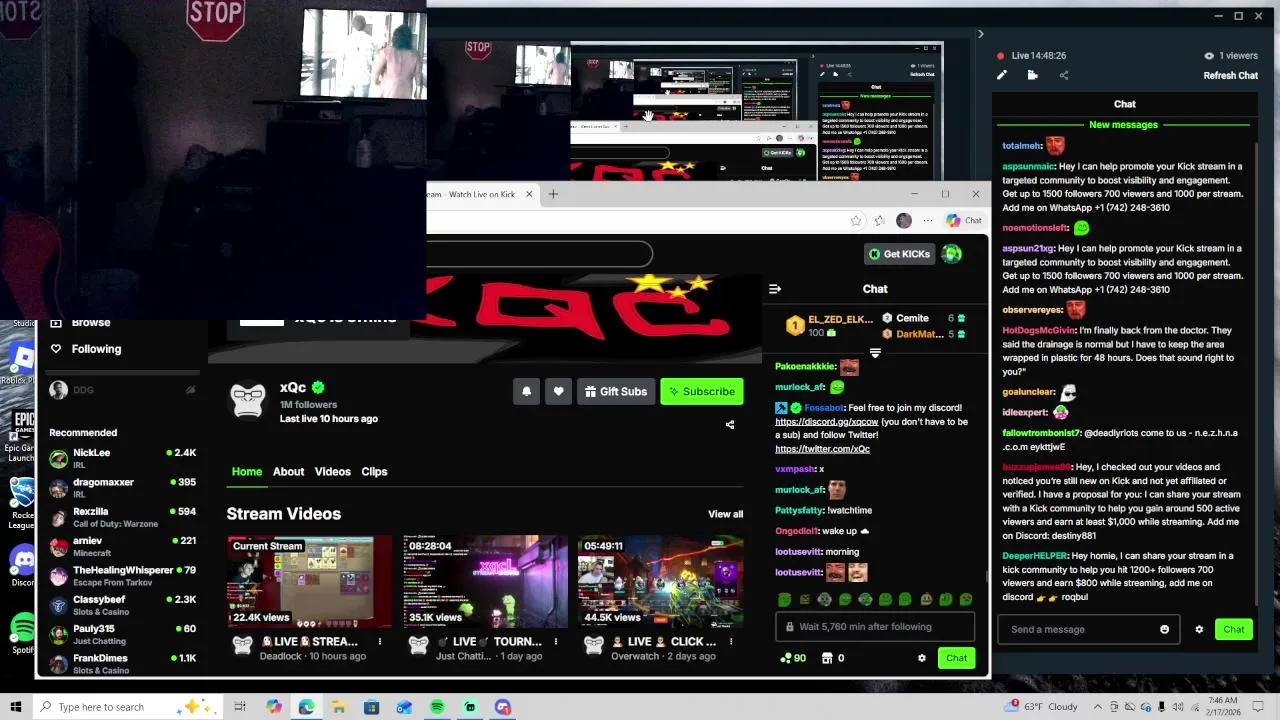Click the Following heart icon in sidebar
Image resolution: width=1280 pixels, height=720 pixels.
click(56, 349)
